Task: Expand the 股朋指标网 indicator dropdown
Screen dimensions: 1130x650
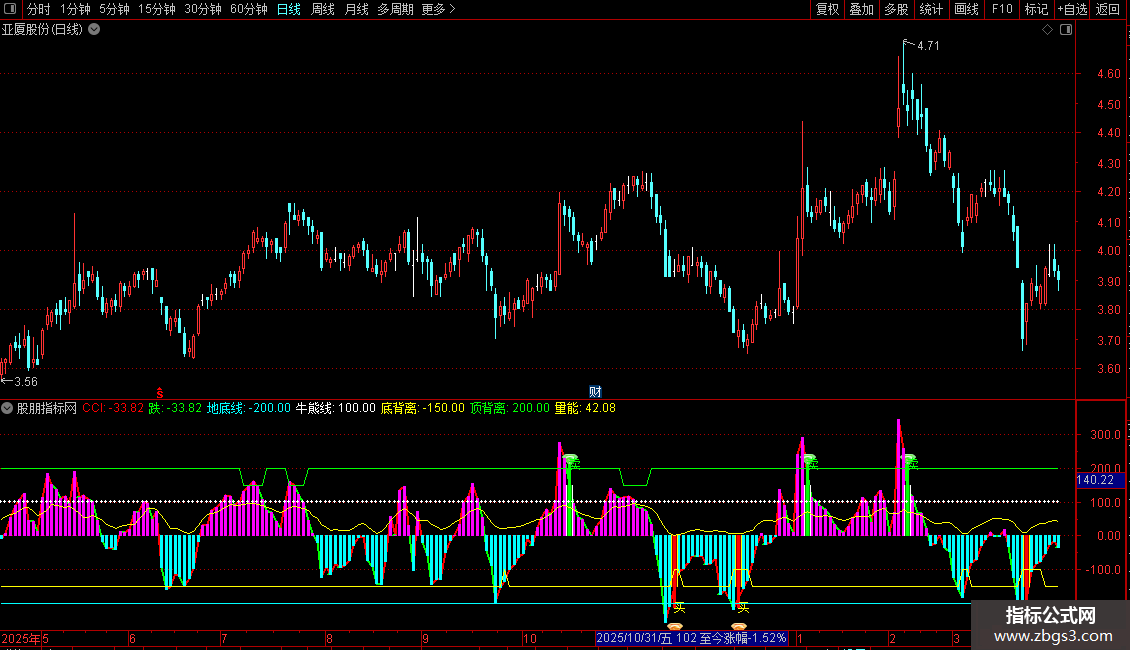Action: pyautogui.click(x=7, y=408)
